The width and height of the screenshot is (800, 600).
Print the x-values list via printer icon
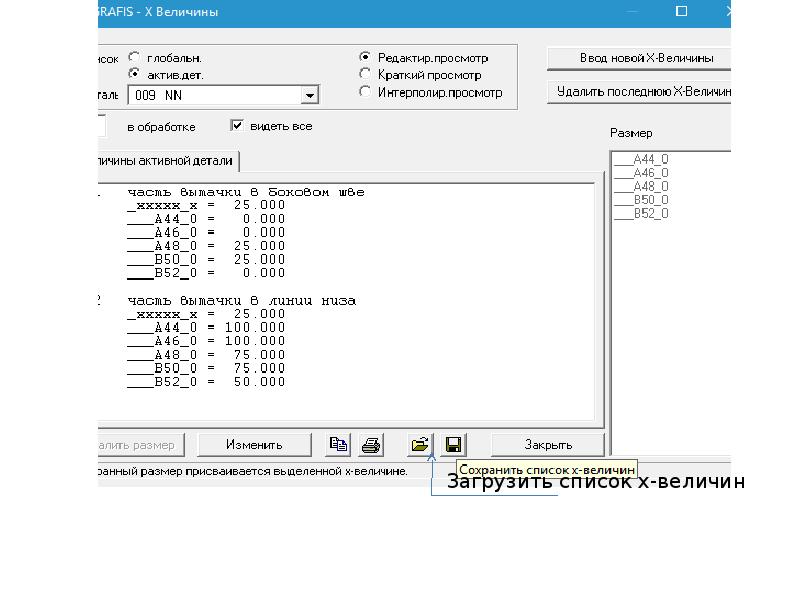371,445
